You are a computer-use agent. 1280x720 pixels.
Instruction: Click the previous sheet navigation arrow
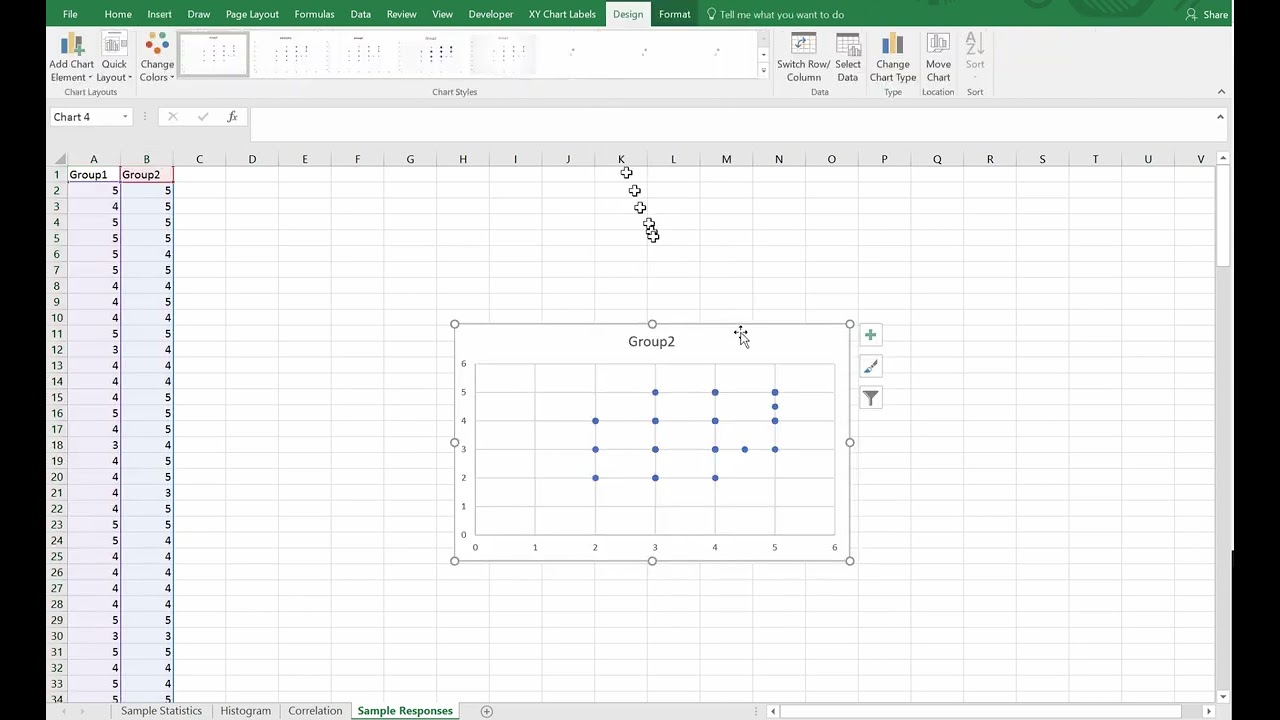coord(65,711)
